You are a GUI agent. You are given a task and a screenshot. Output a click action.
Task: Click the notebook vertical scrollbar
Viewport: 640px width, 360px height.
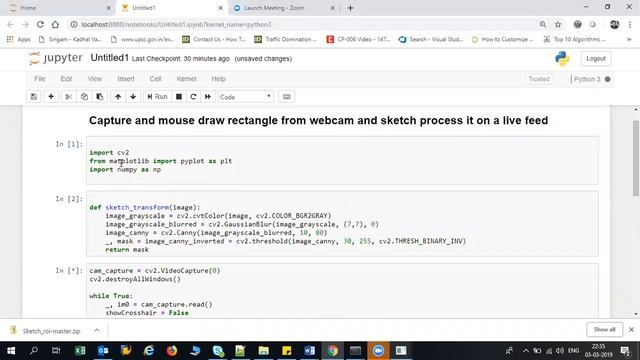click(x=636, y=159)
